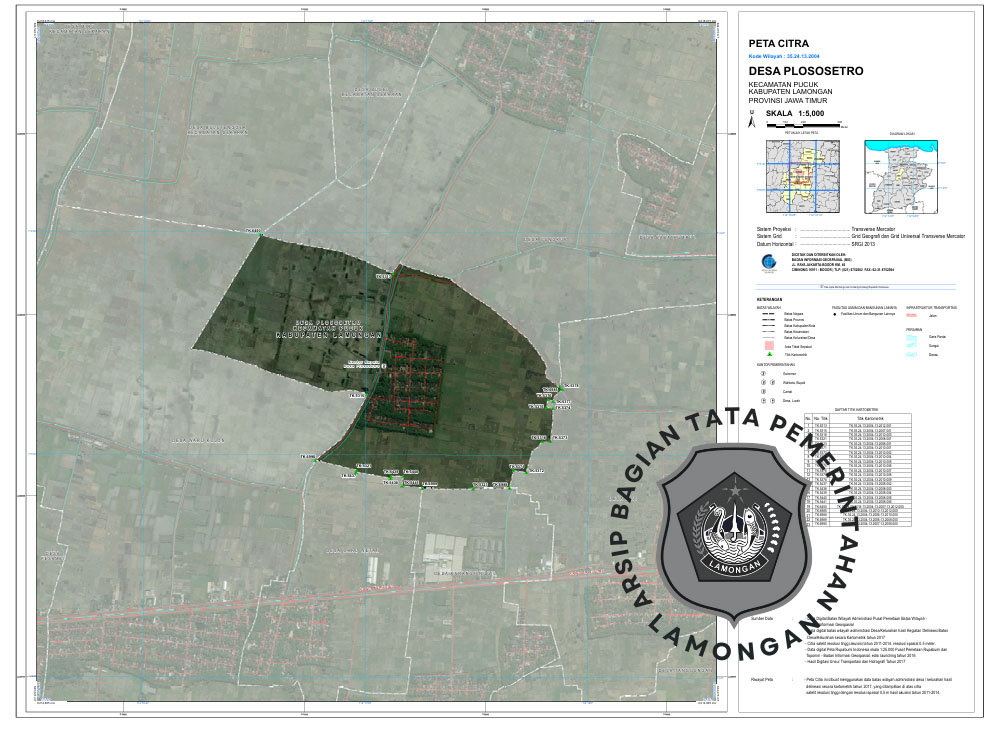Click the north arrow compass symbol
The height and width of the screenshot is (729, 998).
(752, 115)
